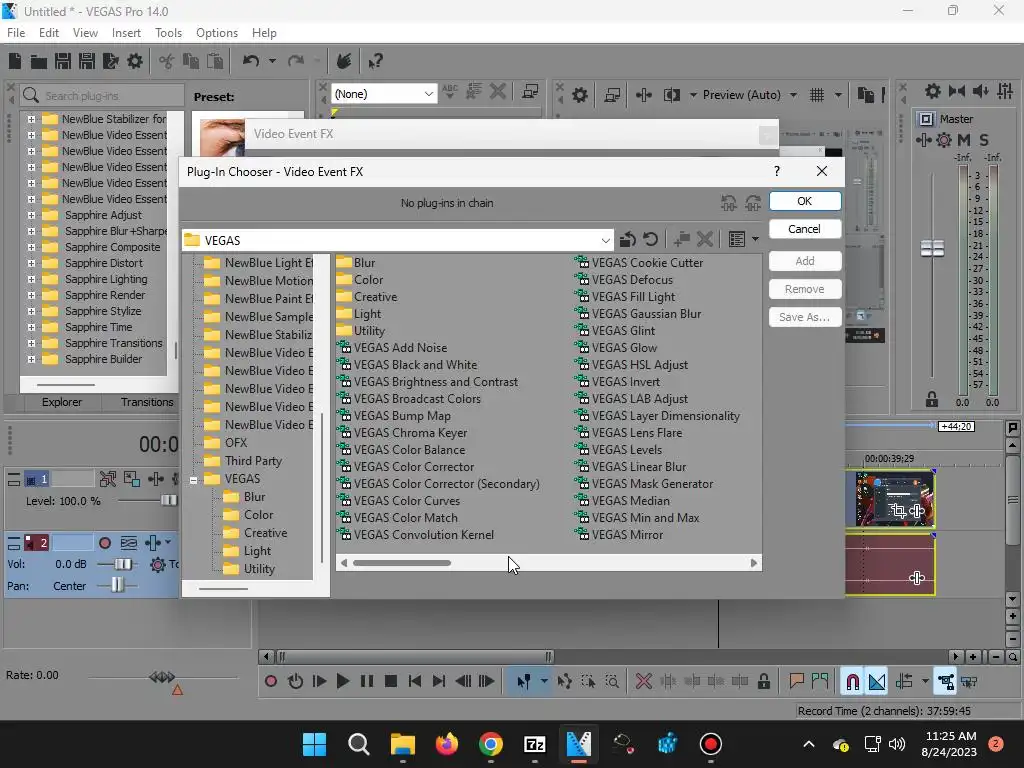Open project Properties gear icon

tap(135, 61)
